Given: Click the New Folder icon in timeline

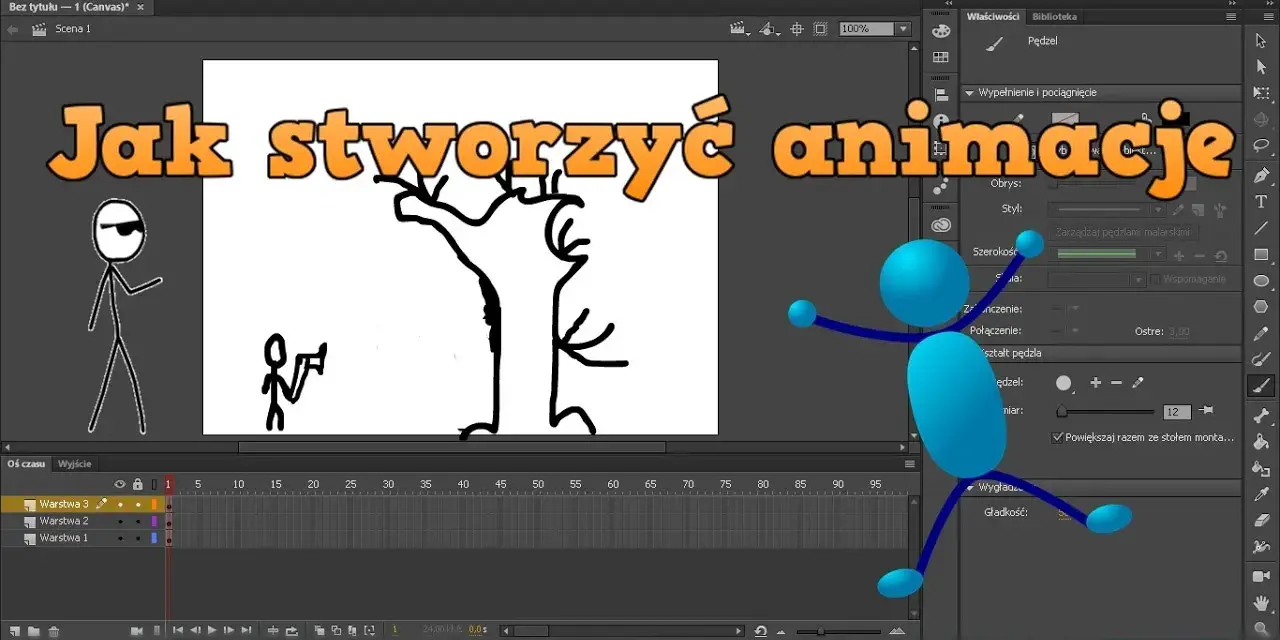Looking at the screenshot, I should pos(34,631).
